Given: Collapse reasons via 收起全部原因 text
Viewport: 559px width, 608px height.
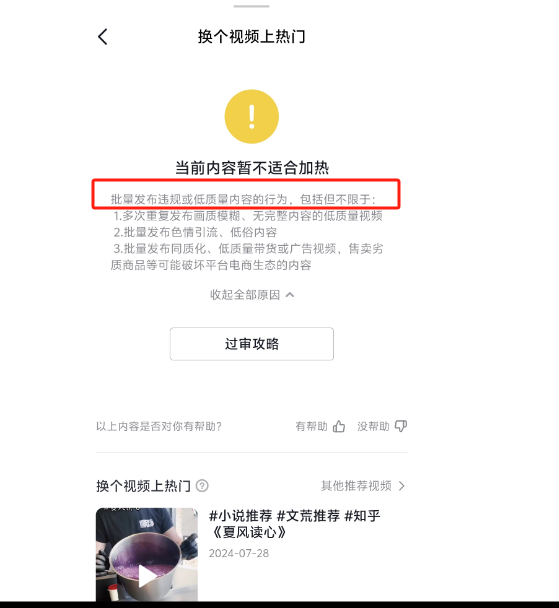Looking at the screenshot, I should pyautogui.click(x=245, y=295).
